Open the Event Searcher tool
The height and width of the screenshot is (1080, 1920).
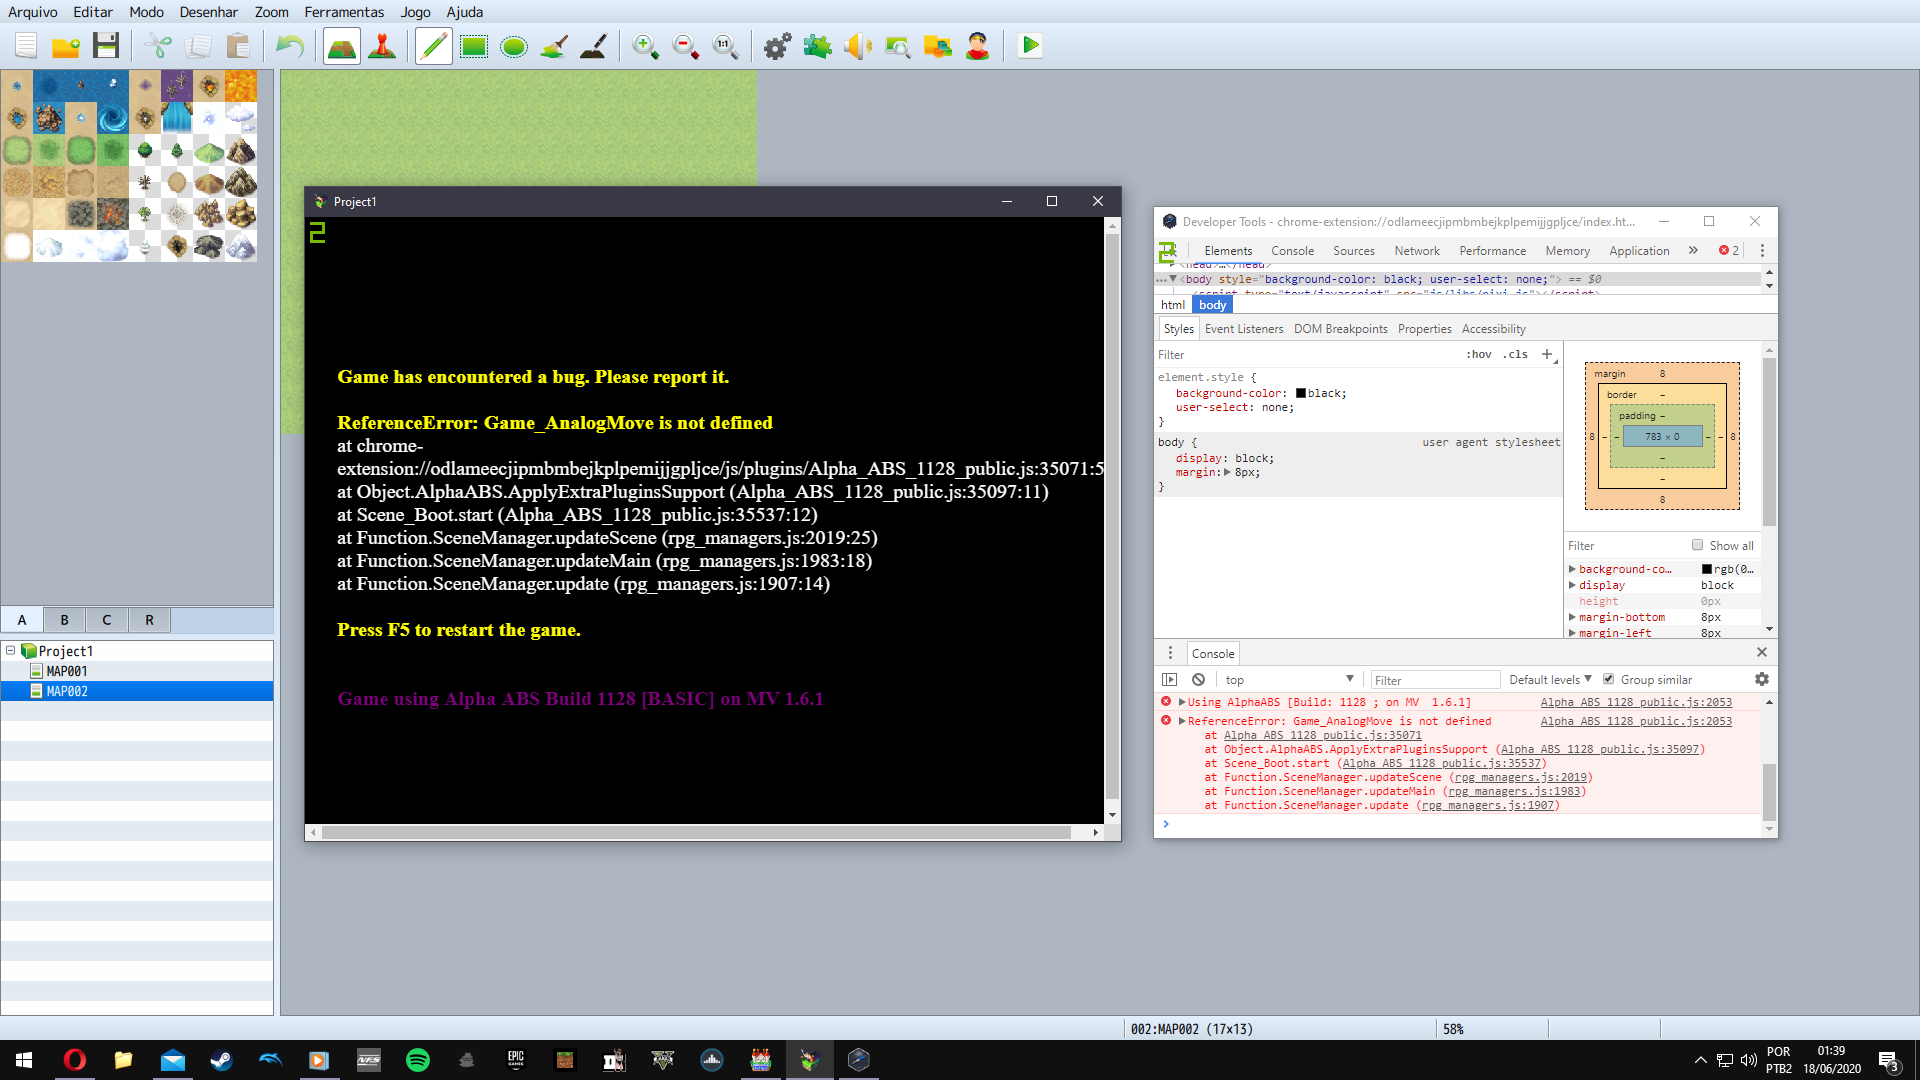(x=898, y=46)
